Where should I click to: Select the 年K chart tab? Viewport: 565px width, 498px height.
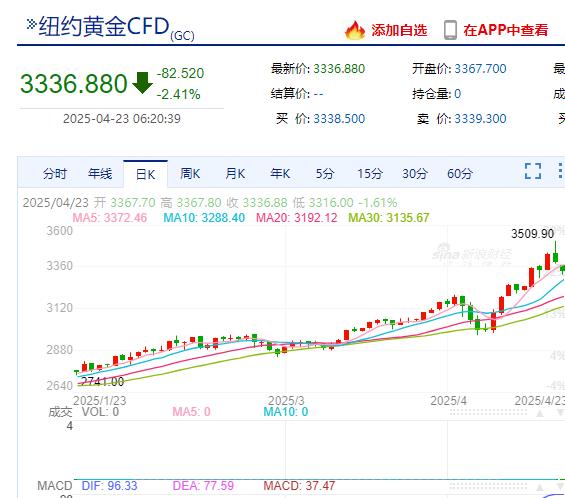280,174
